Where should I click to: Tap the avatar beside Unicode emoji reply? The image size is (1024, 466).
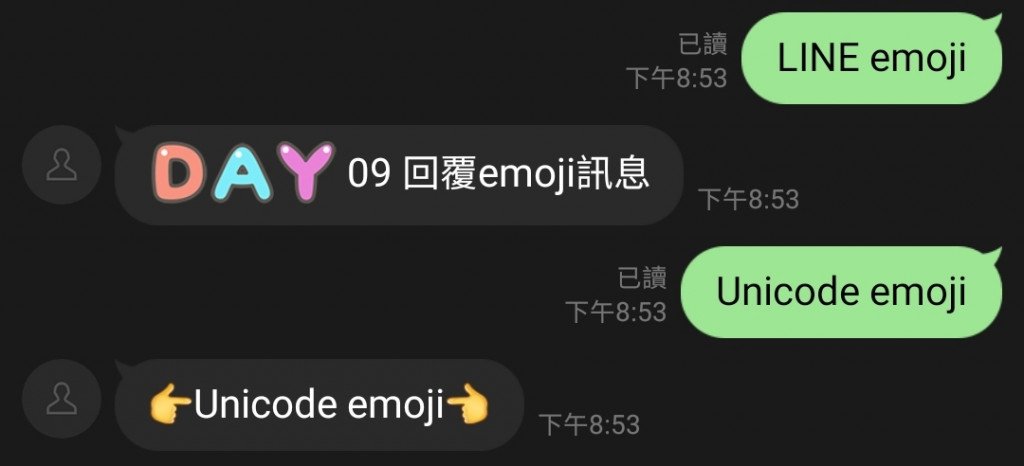tap(61, 398)
